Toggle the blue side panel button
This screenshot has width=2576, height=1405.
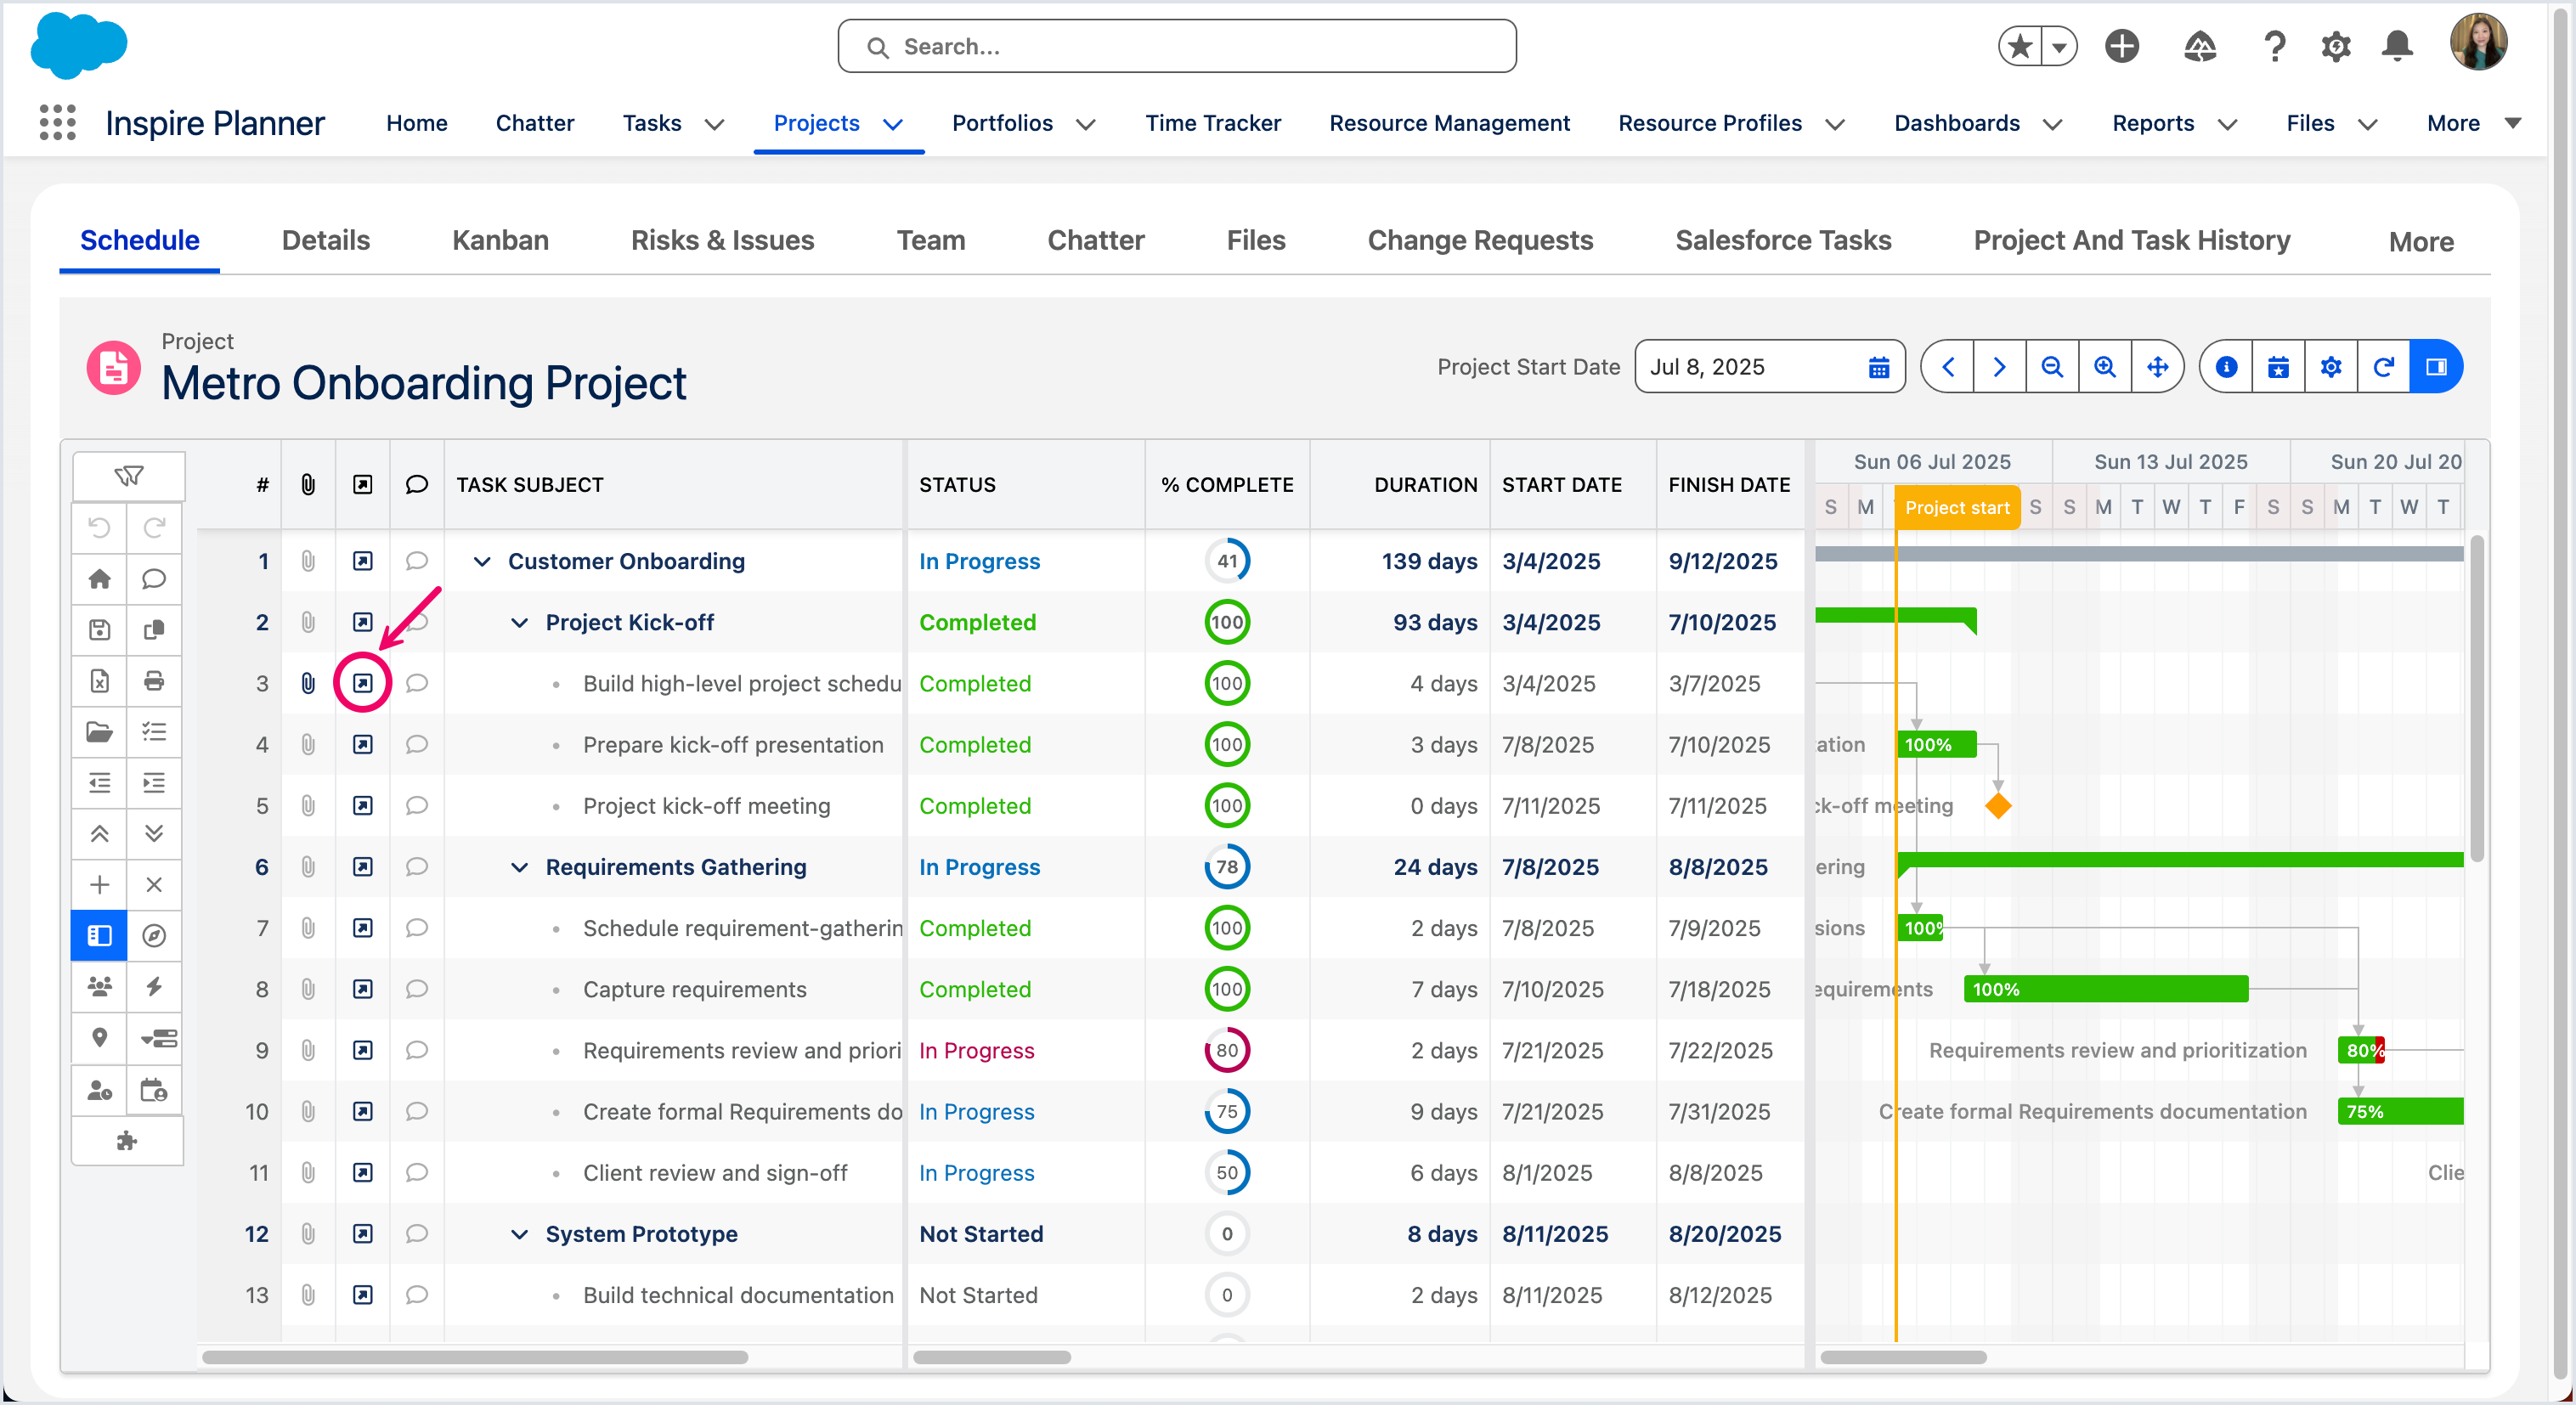(x=2437, y=367)
